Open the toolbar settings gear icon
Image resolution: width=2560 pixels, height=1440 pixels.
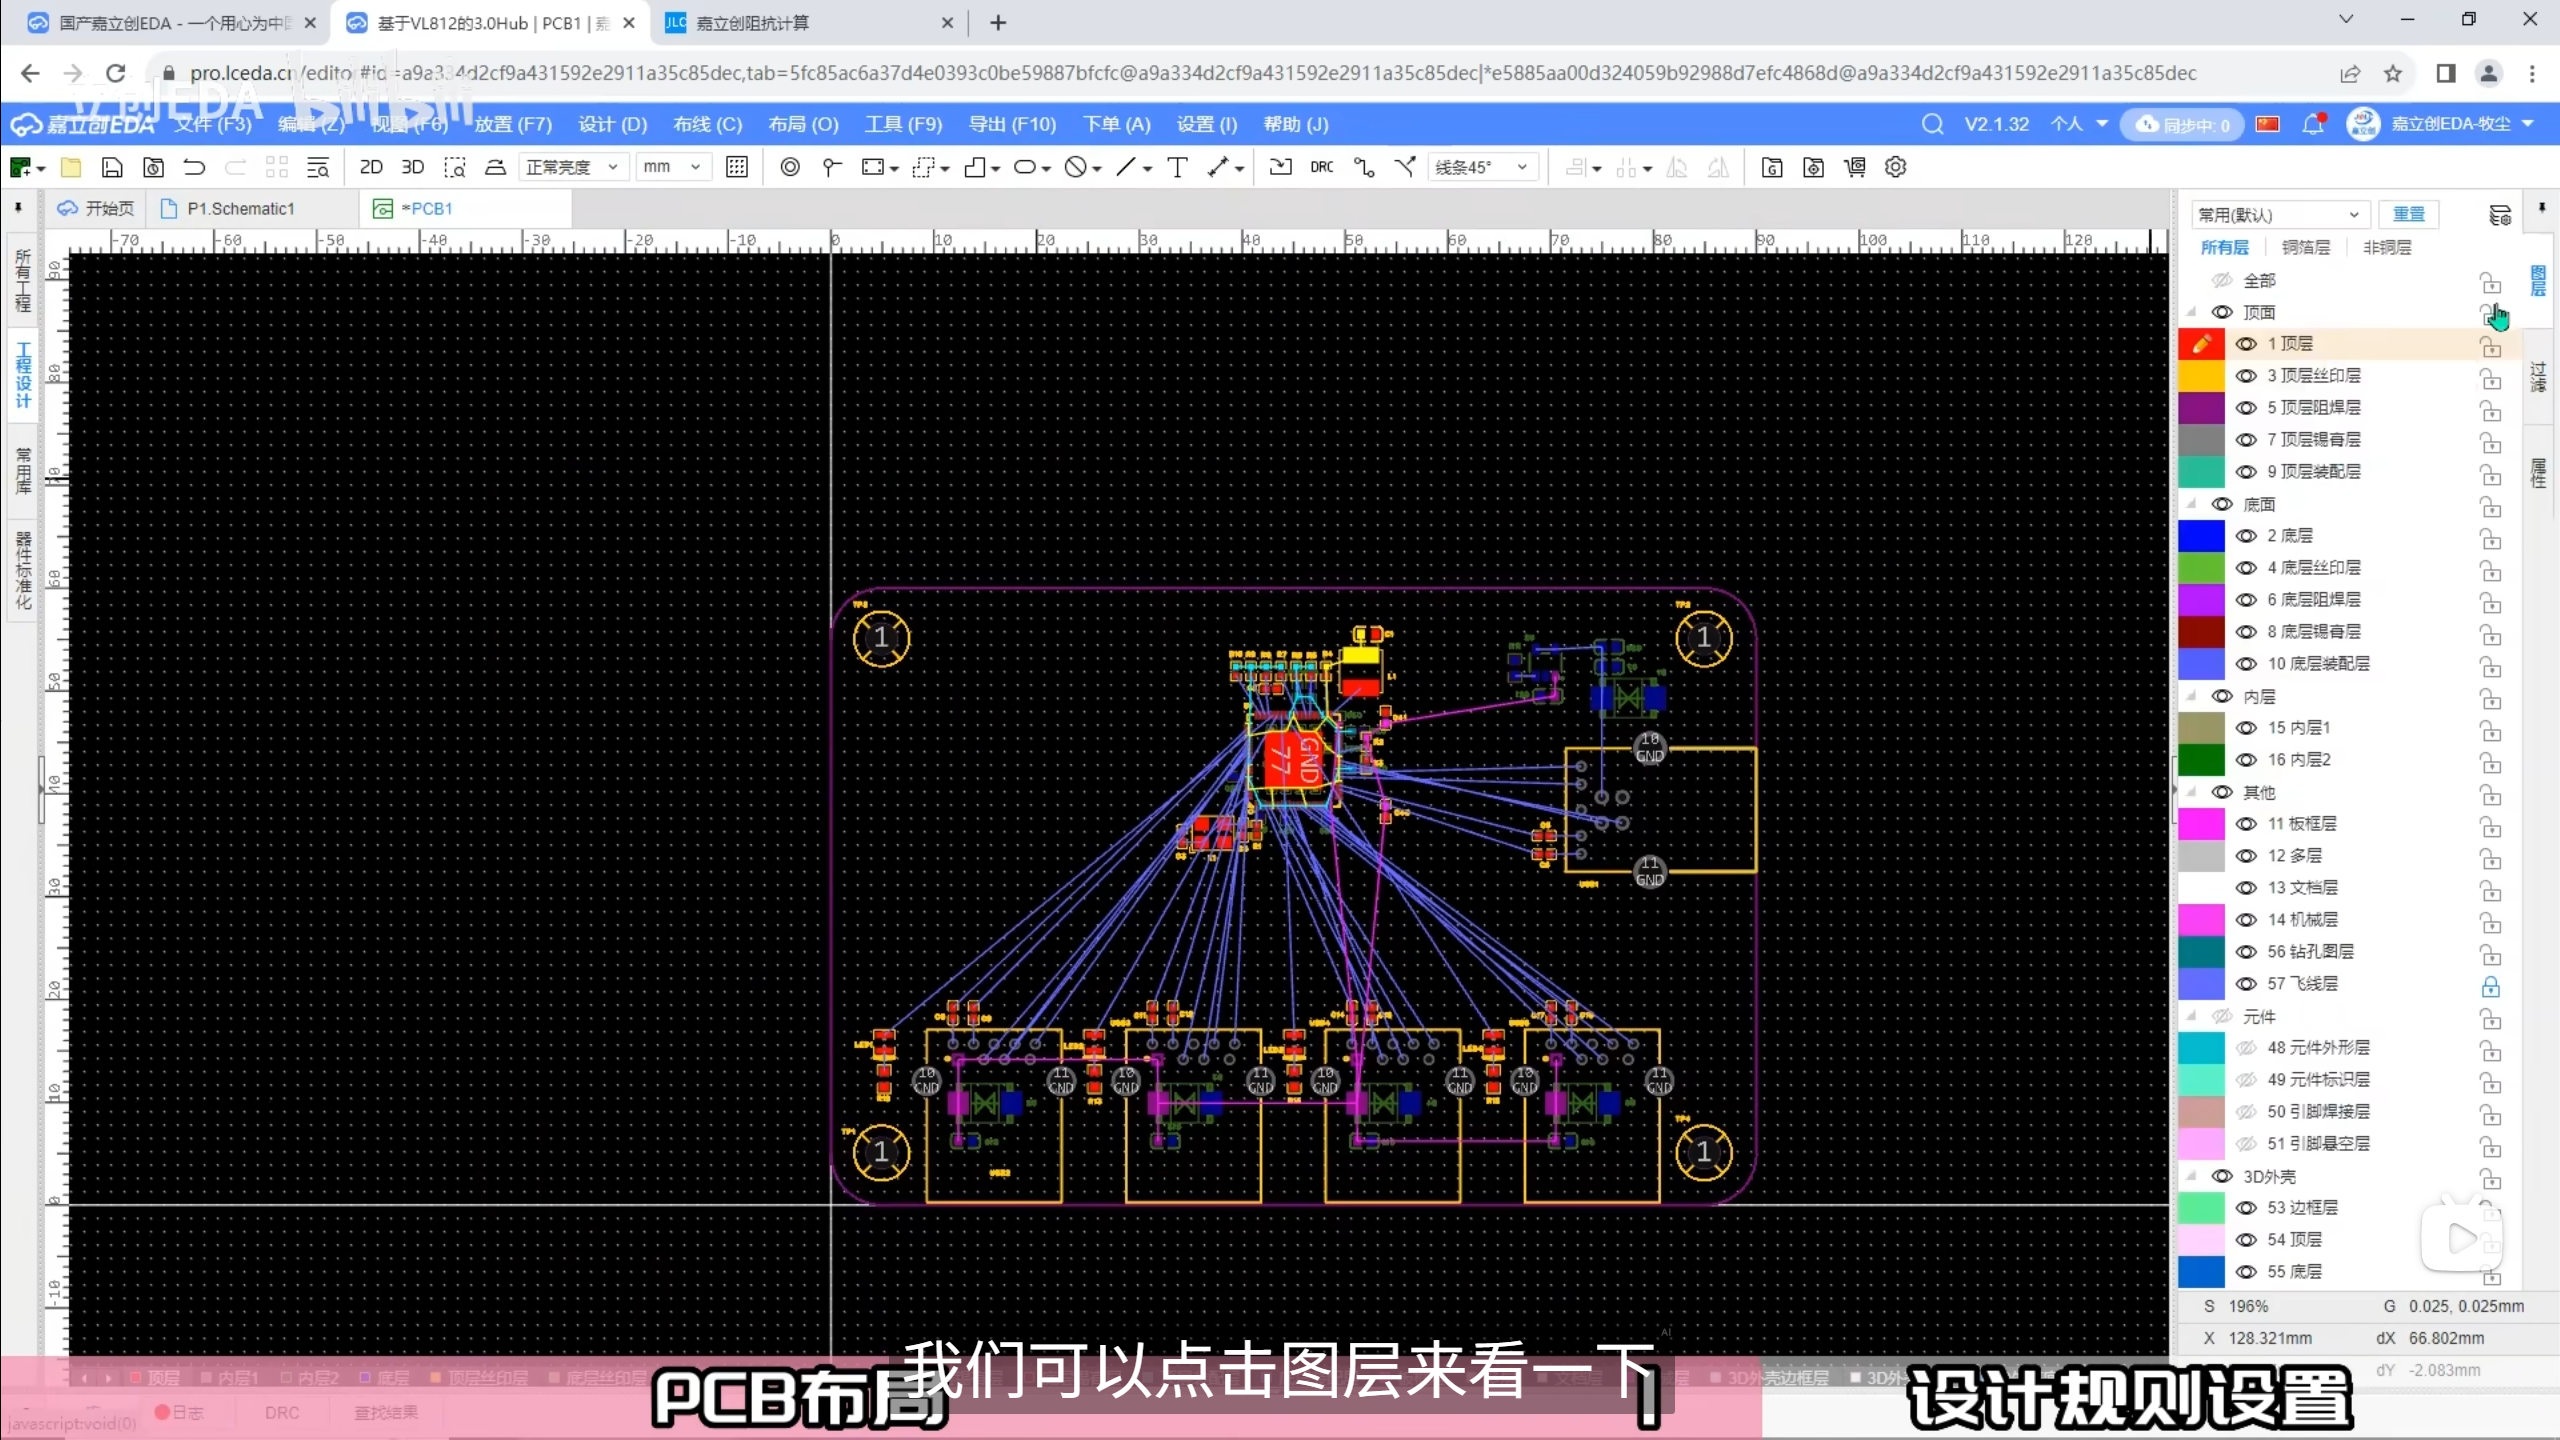point(1895,167)
